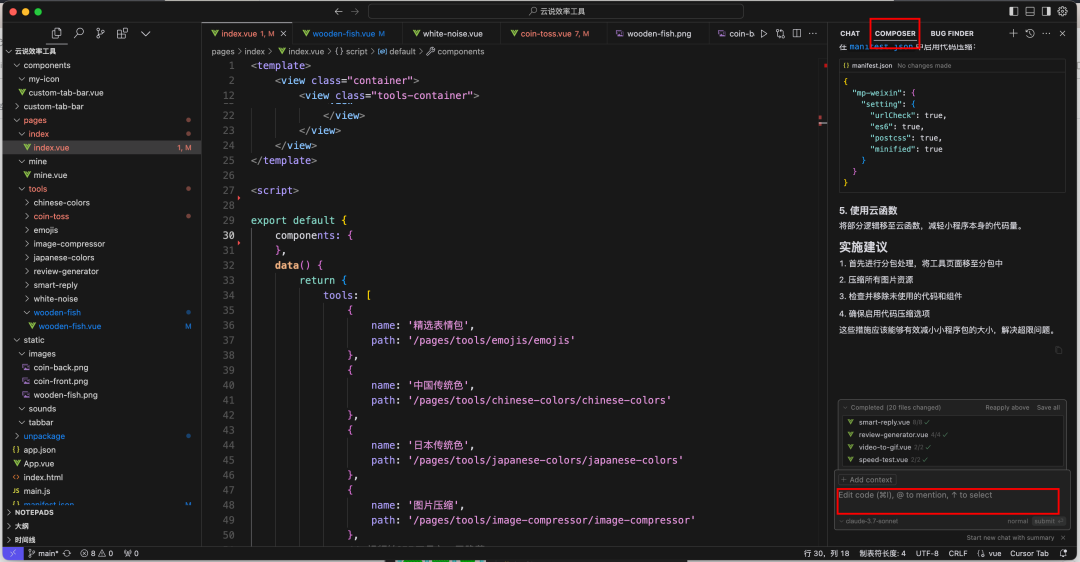
Task: Click Reapply above button
Action: pos(1007,408)
